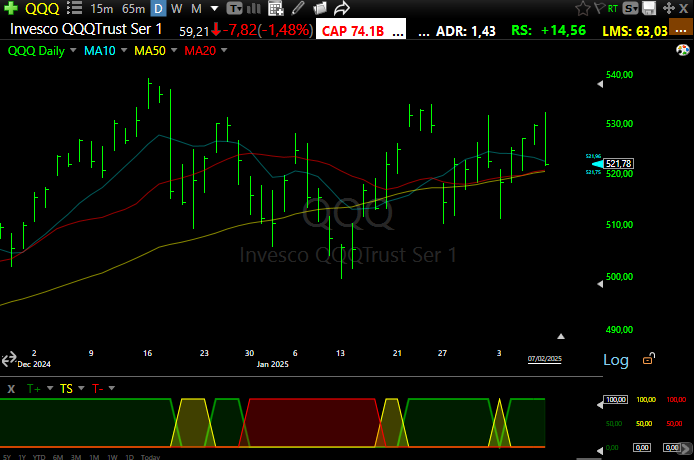Click the orange three-dots button at right

point(681,27)
